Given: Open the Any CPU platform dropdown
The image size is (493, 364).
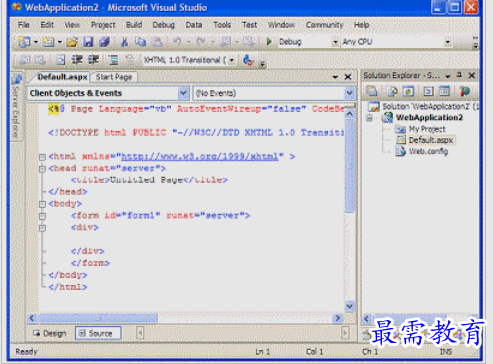Looking at the screenshot, I should (447, 42).
